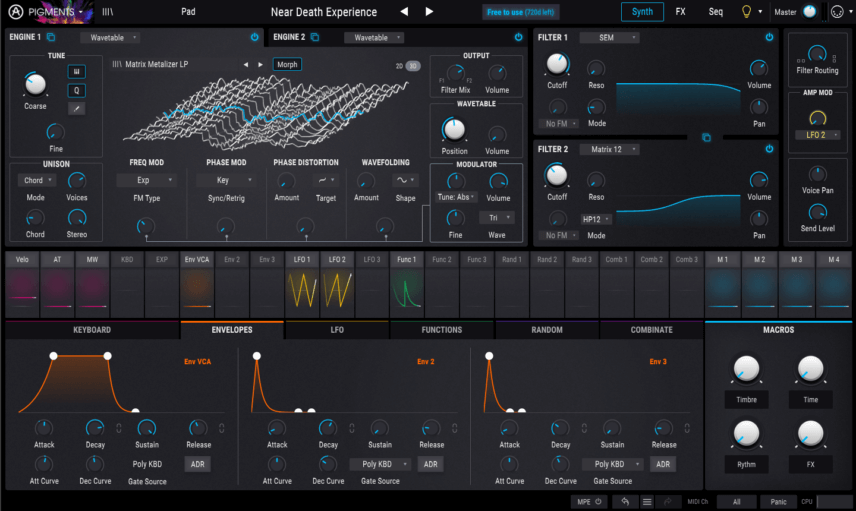Click the Timbre macro label
856x511 pixels.
click(x=746, y=400)
